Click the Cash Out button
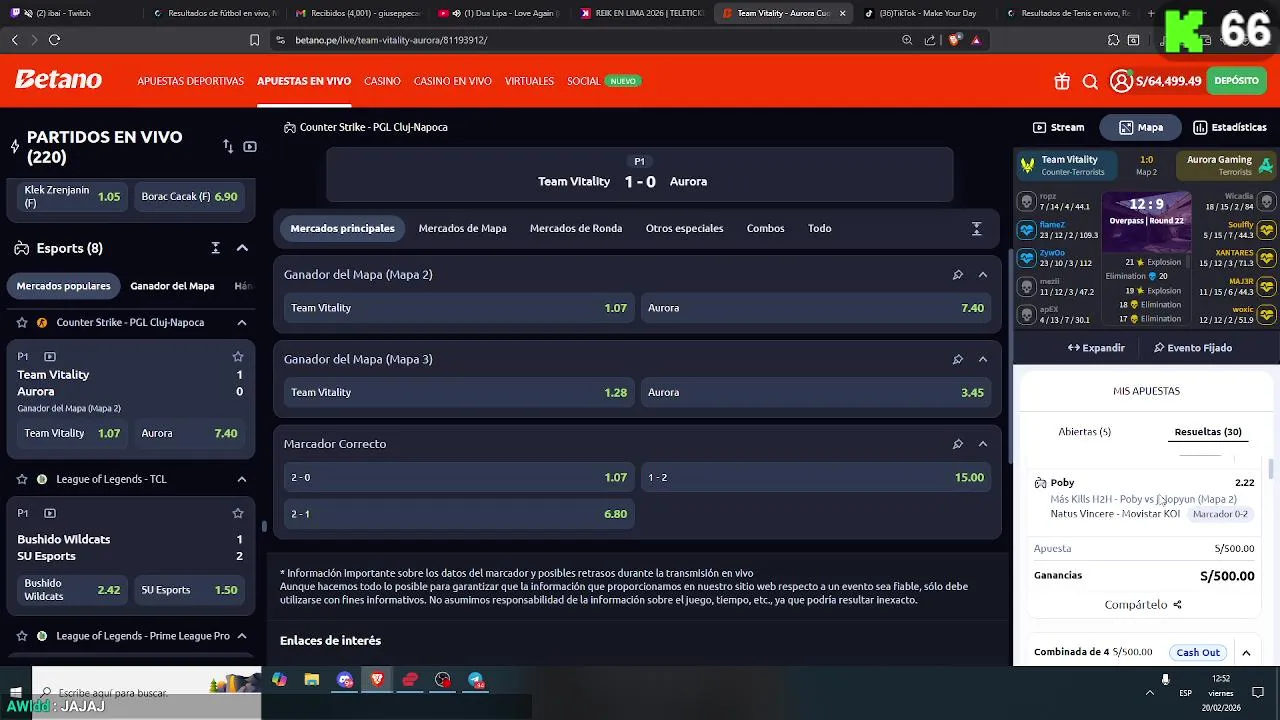This screenshot has width=1280, height=720. click(1198, 653)
